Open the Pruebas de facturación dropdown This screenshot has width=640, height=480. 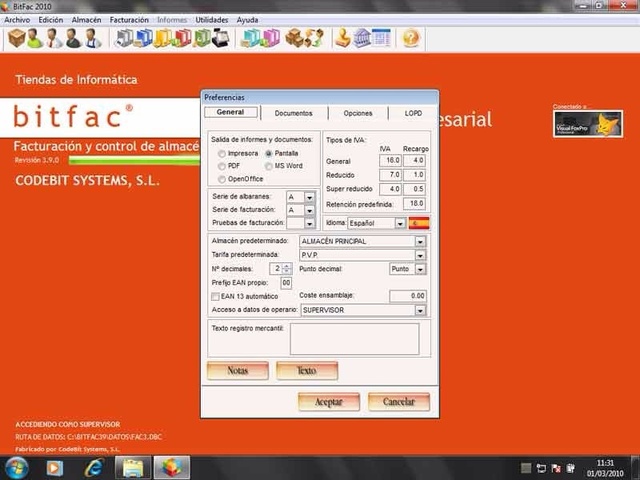coord(310,224)
